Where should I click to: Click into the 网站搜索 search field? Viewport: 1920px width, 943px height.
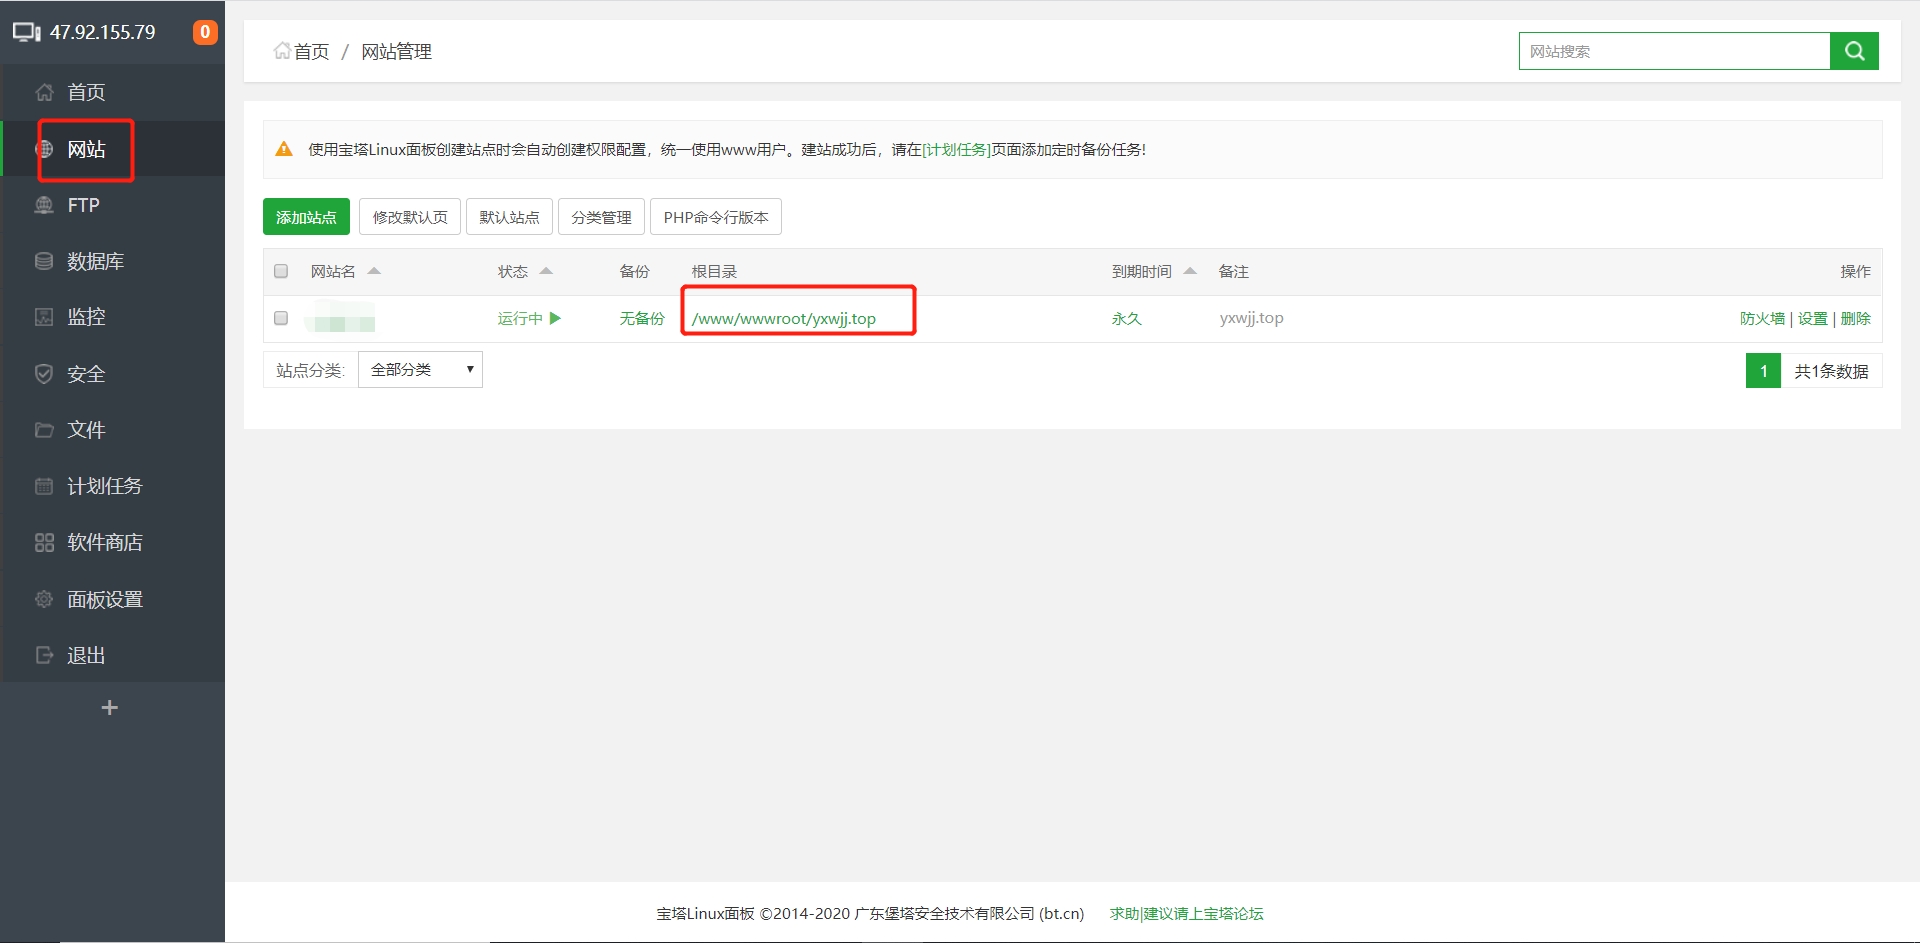pyautogui.click(x=1674, y=51)
